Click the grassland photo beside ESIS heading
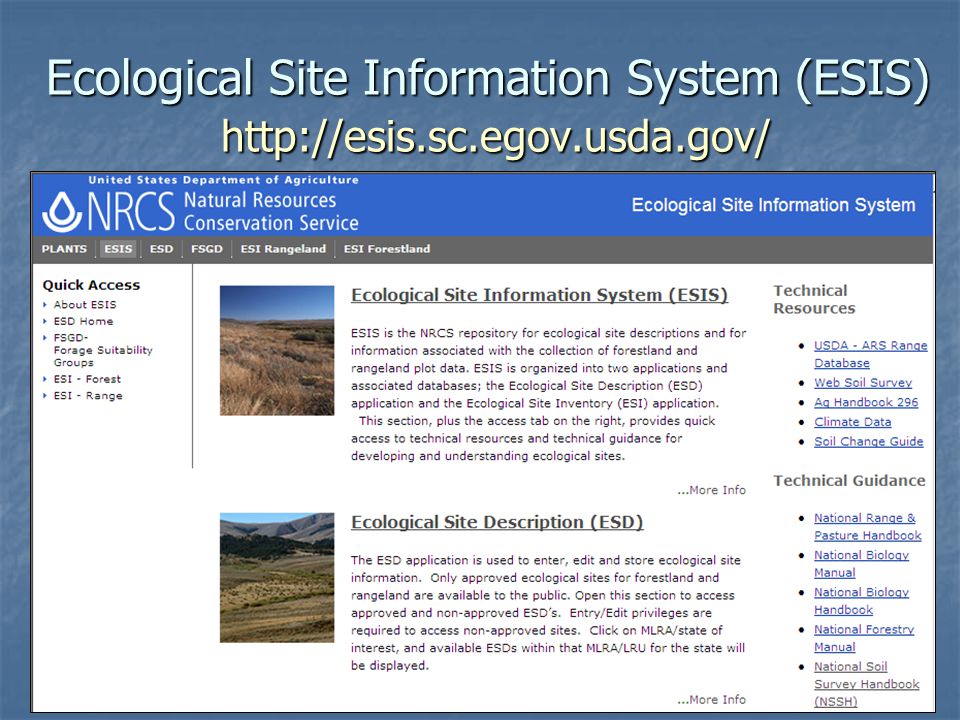Screen dimensions: 960x720 (277, 350)
